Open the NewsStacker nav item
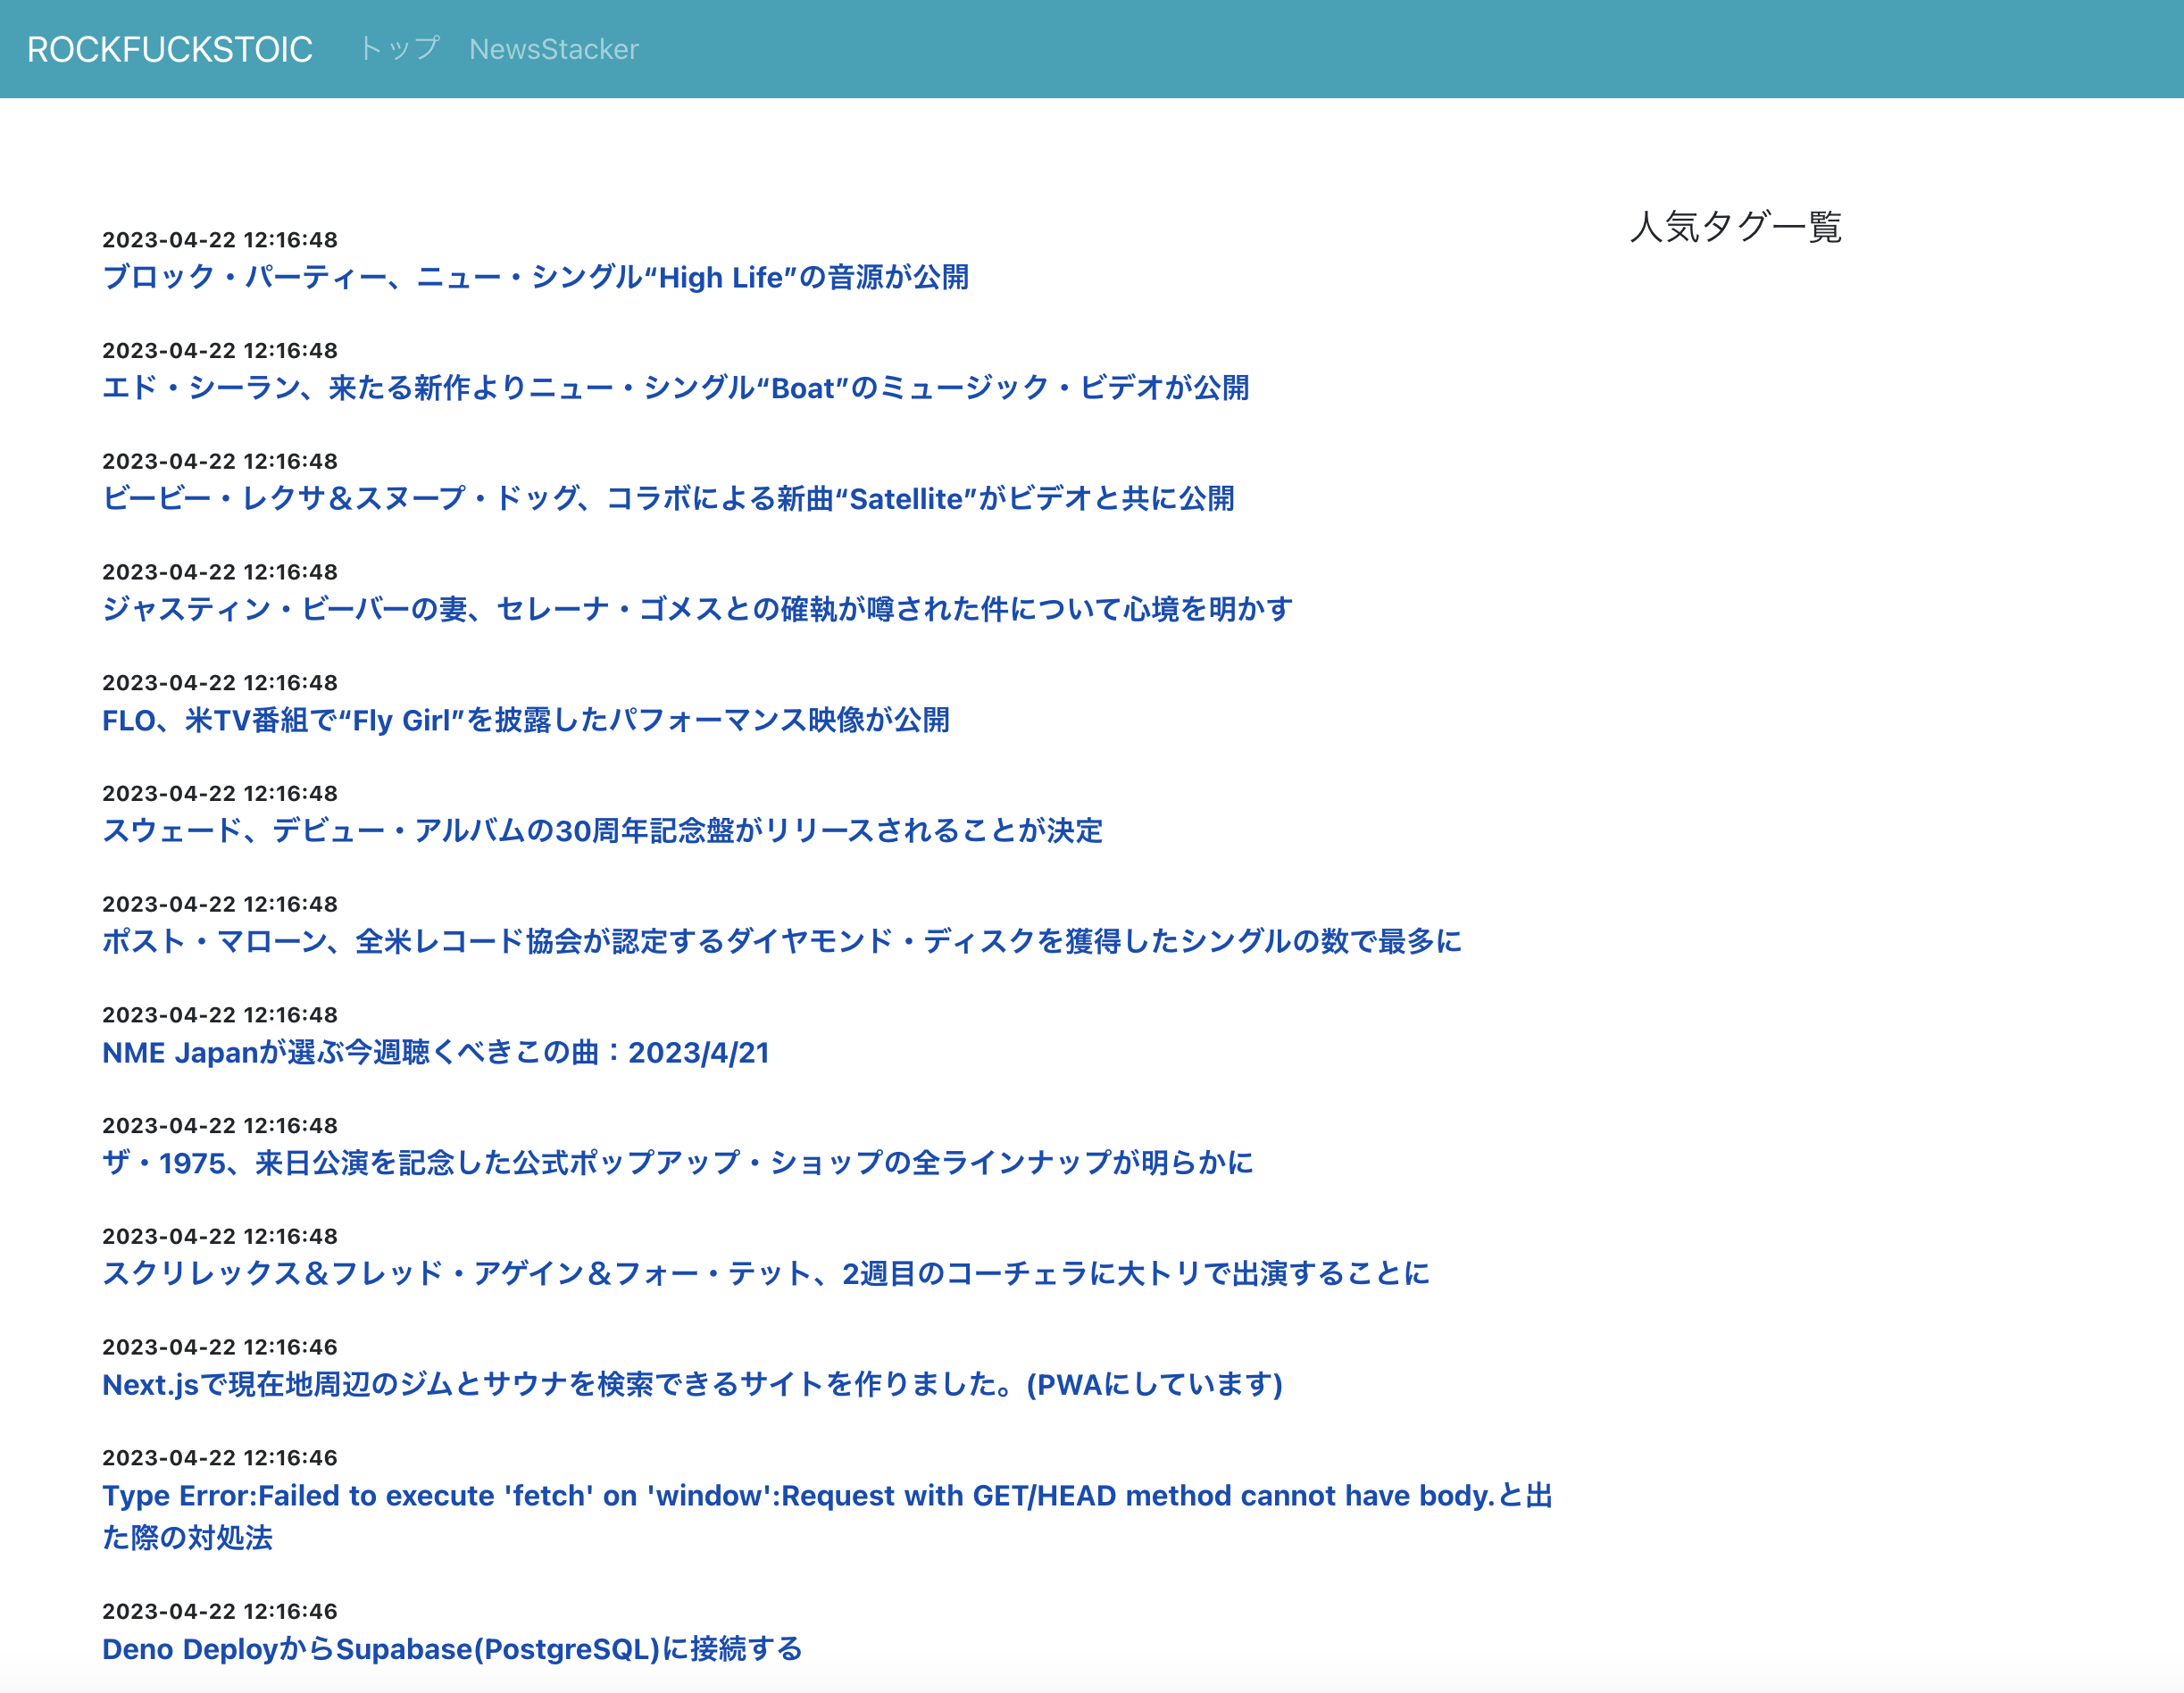Viewport: 2184px width, 1693px height. coord(553,49)
